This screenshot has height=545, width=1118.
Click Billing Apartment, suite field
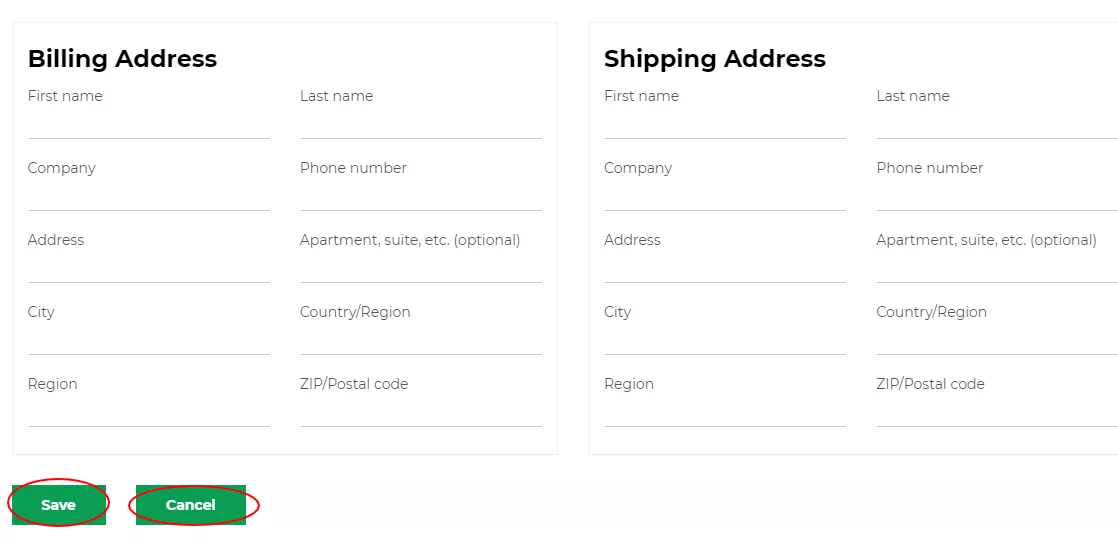pyautogui.click(x=421, y=268)
